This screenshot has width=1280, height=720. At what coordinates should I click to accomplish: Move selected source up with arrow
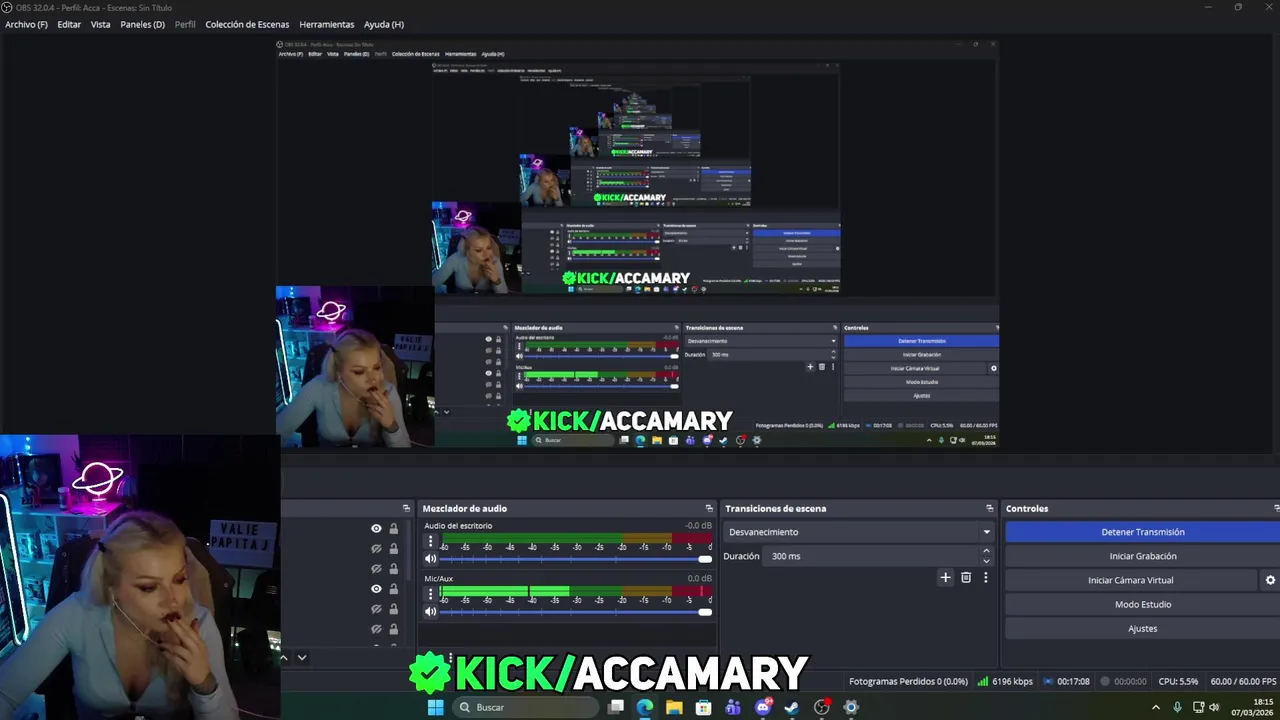pos(284,657)
